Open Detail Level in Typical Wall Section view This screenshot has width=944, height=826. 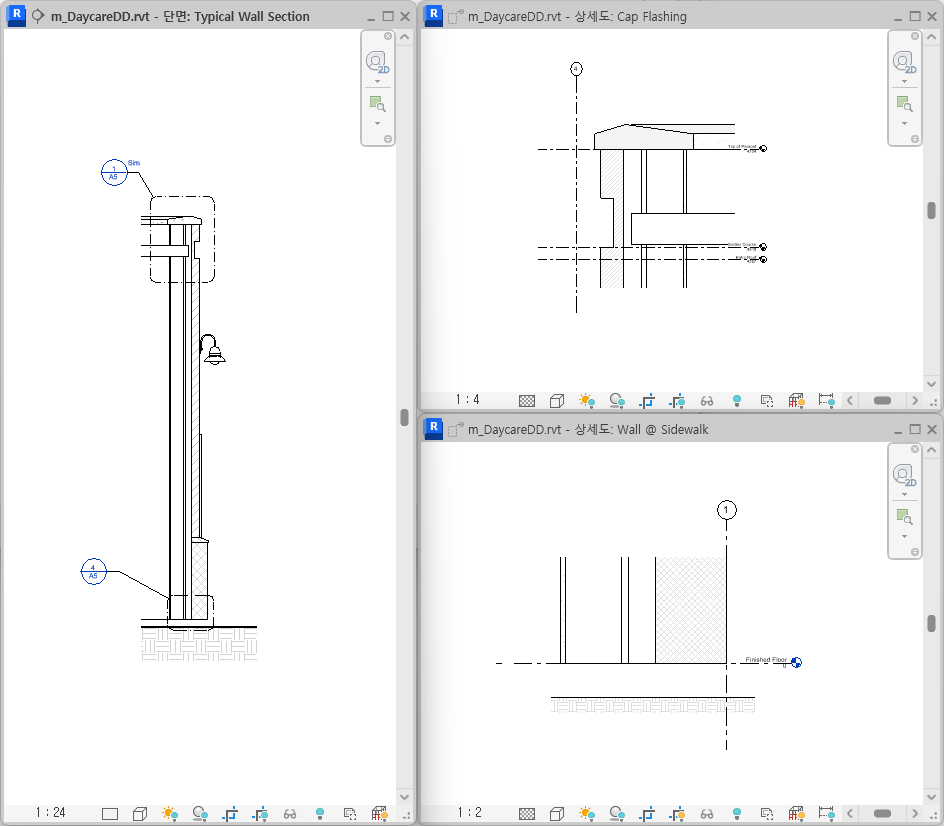[x=110, y=814]
